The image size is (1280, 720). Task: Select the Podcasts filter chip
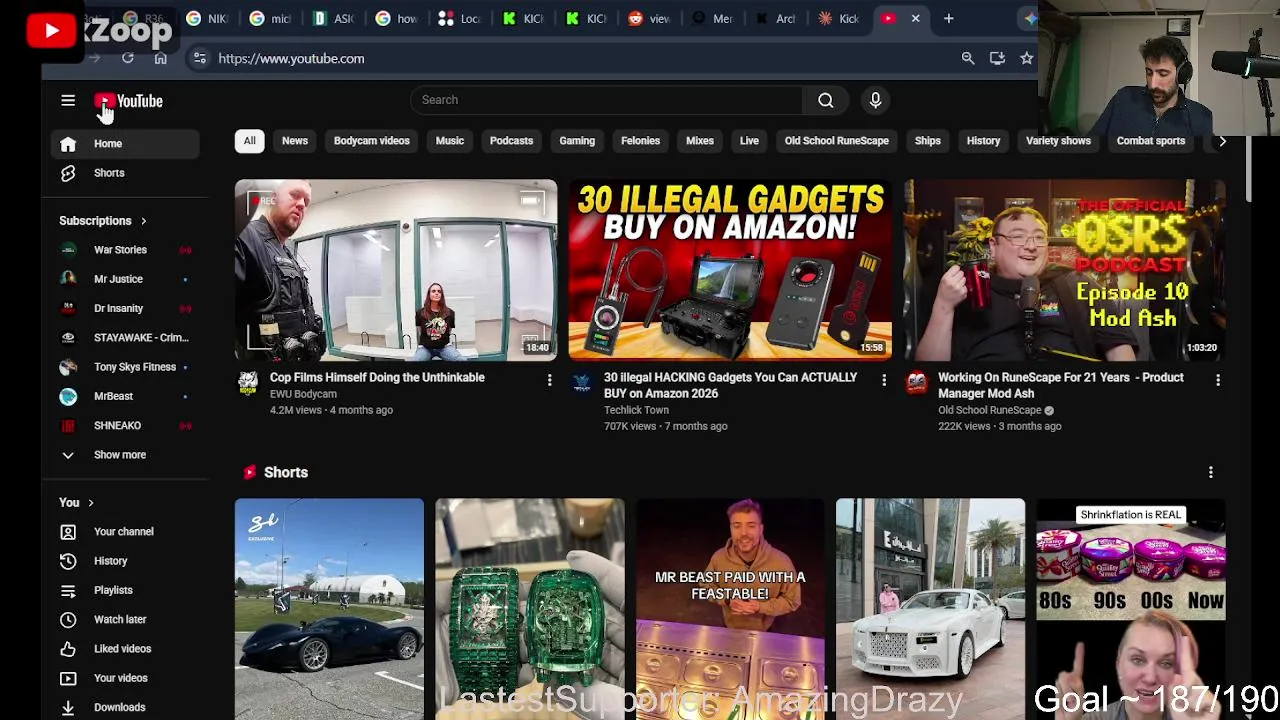click(x=511, y=141)
